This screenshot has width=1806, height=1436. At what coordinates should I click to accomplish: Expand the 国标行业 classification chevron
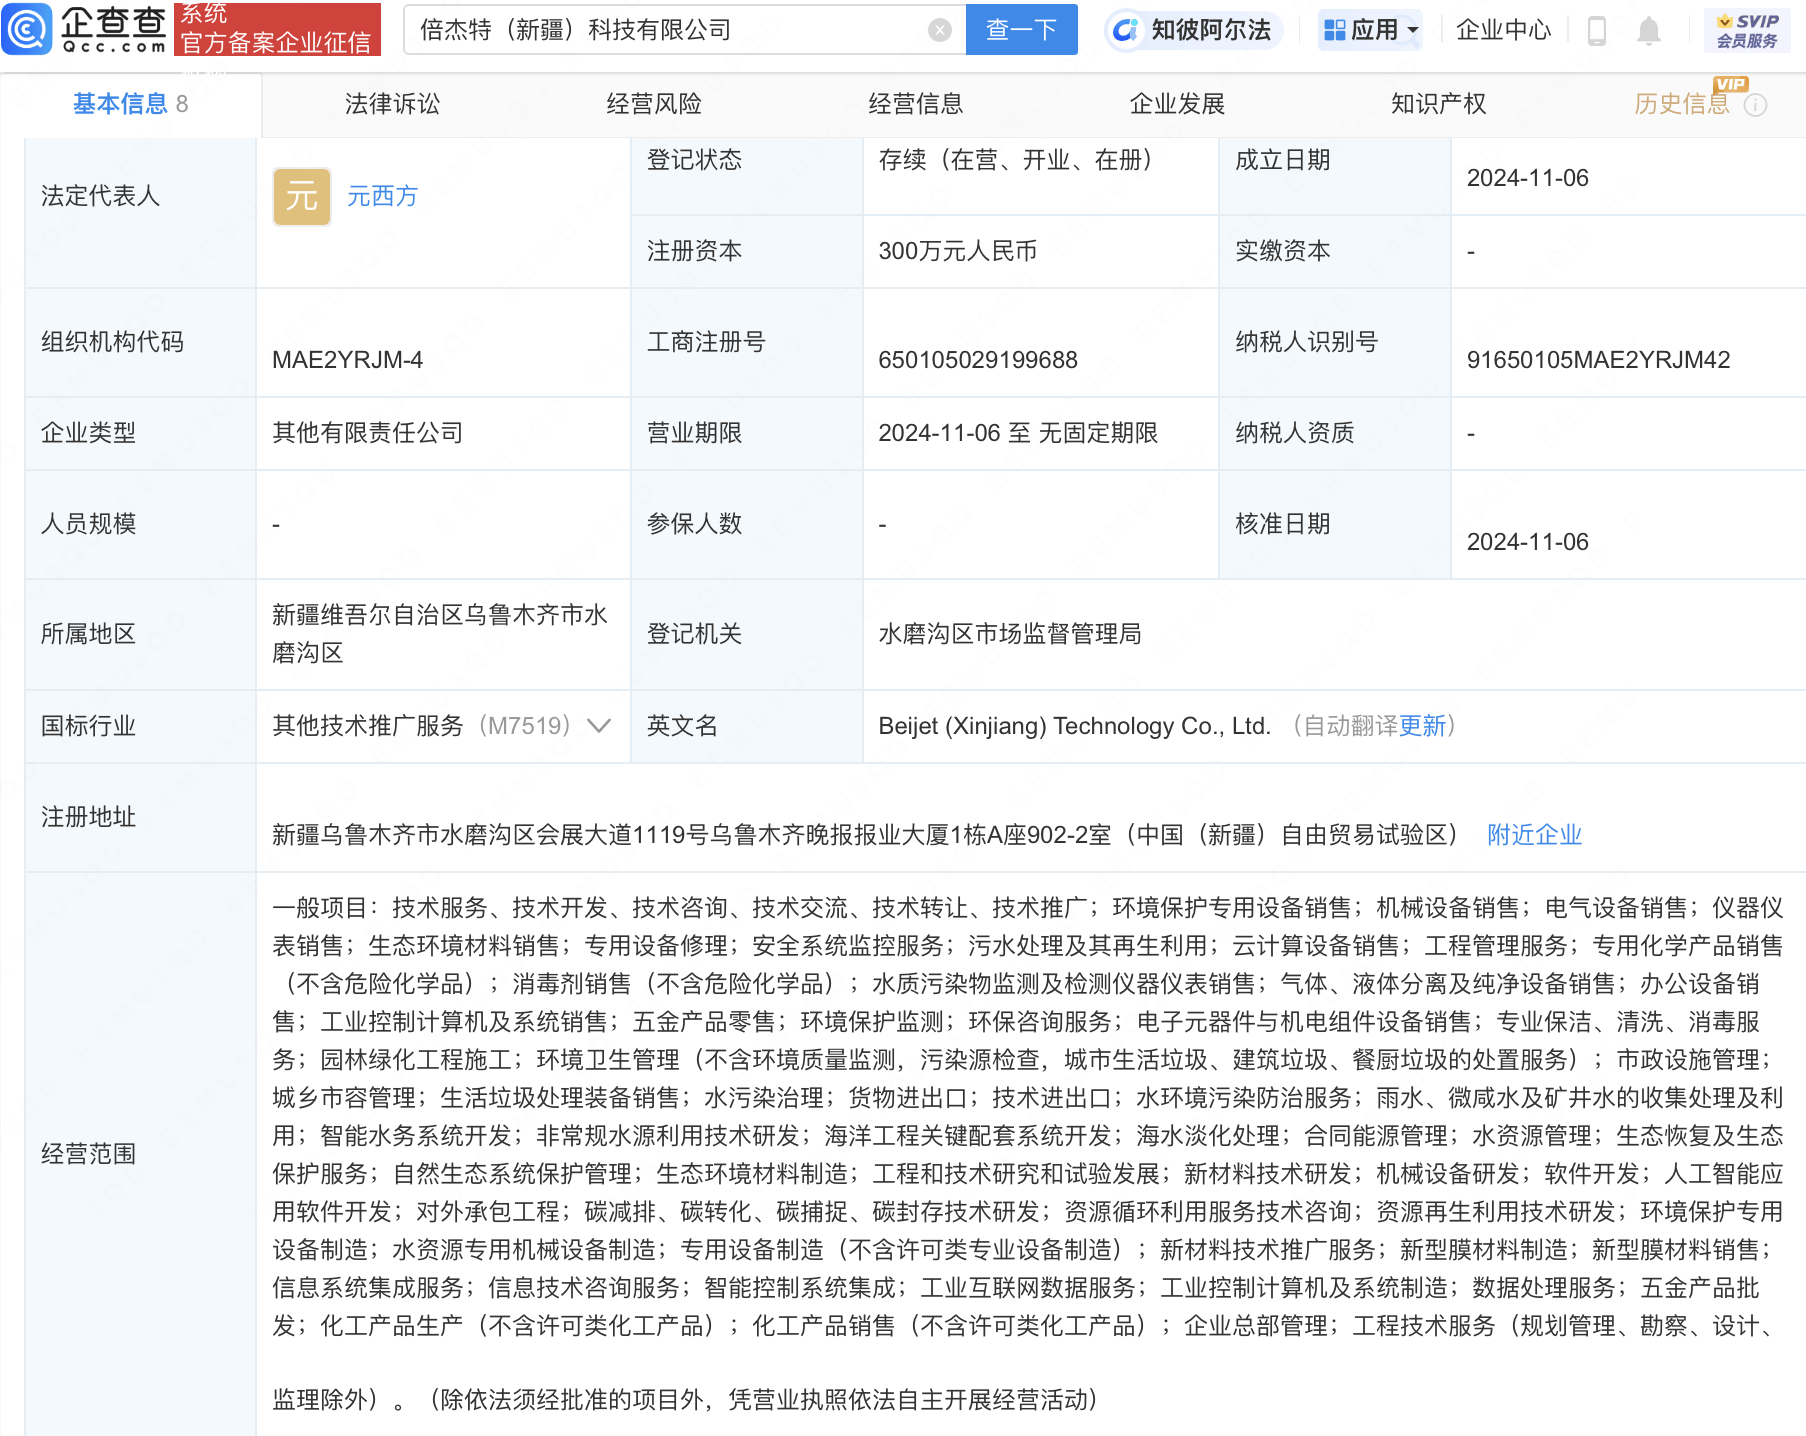point(598,726)
